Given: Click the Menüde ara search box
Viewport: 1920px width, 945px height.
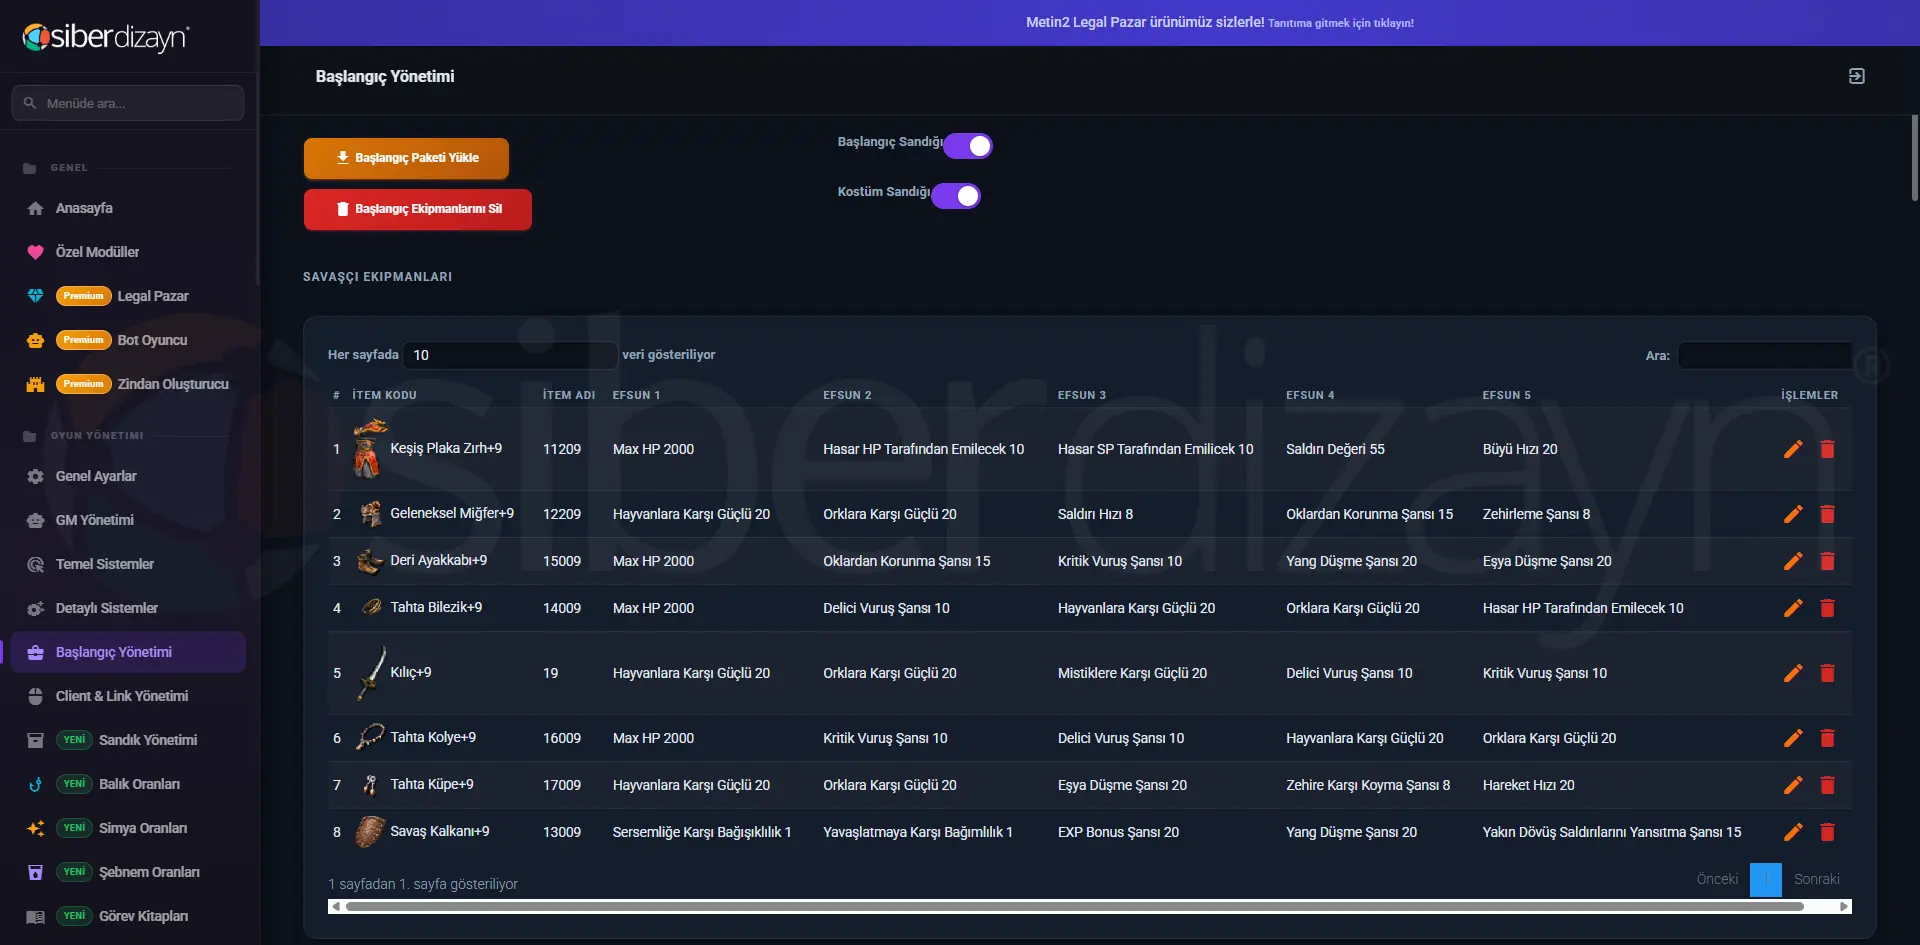Looking at the screenshot, I should [128, 103].
